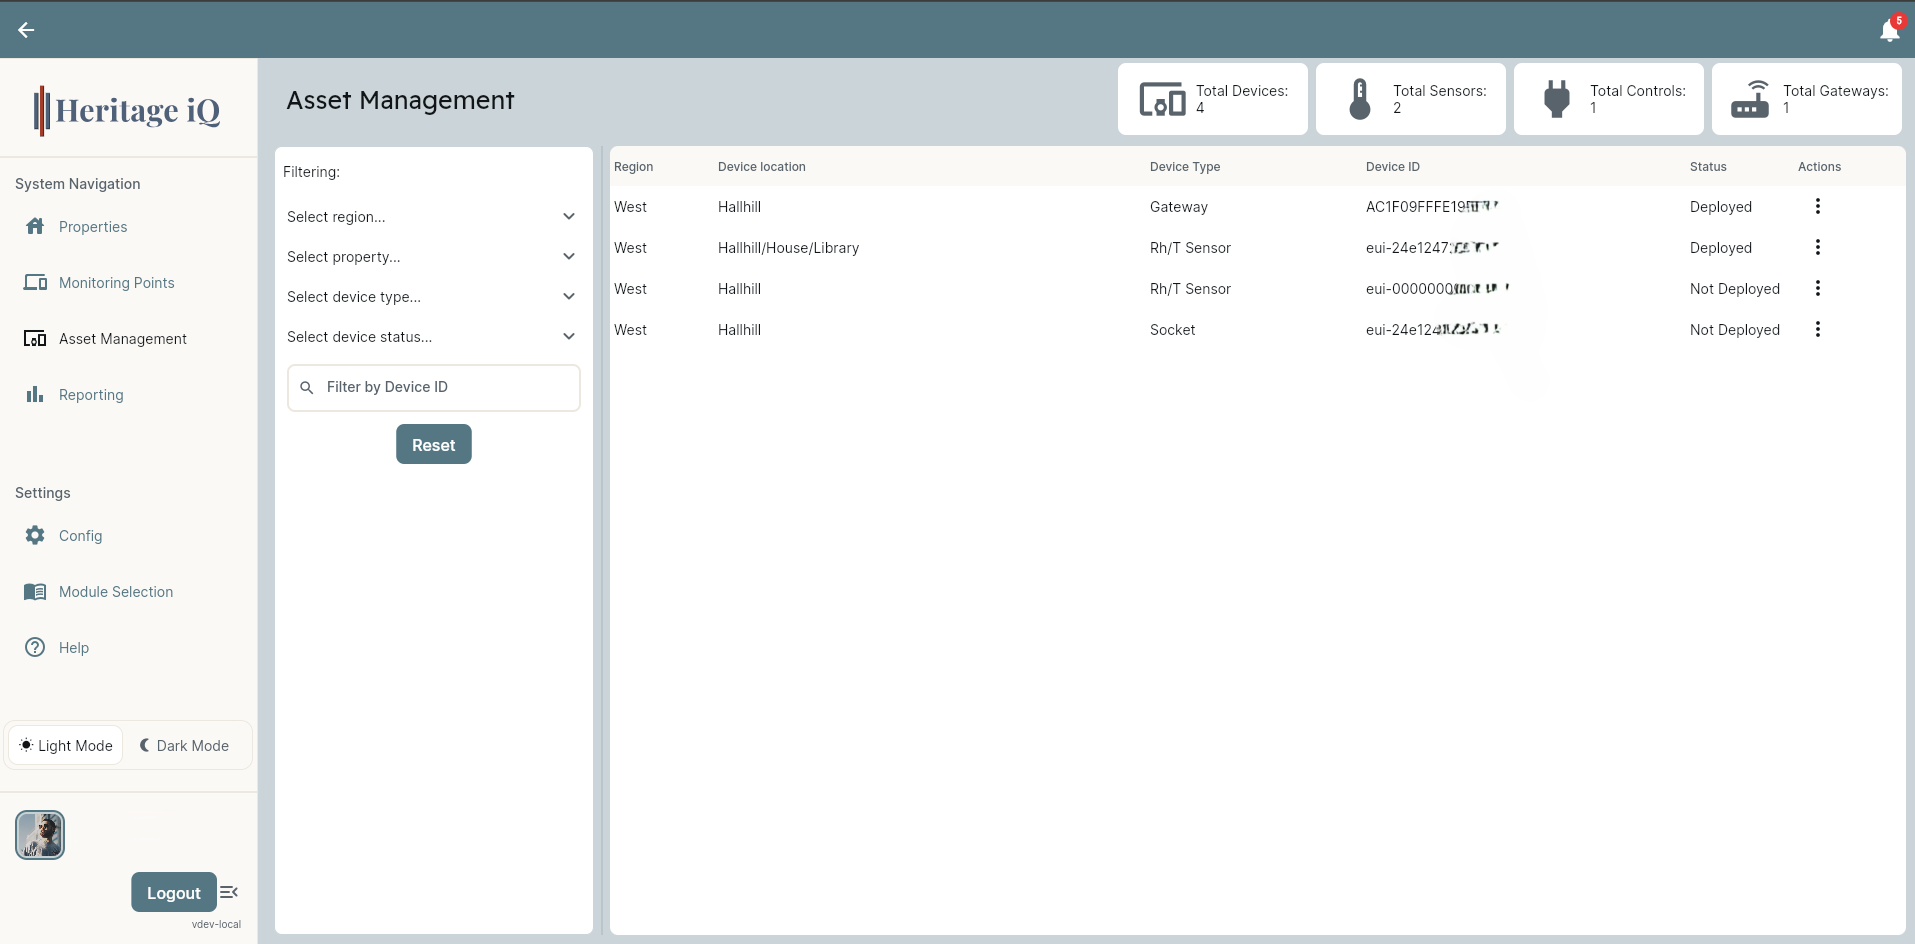Open actions menu for Gateway row

click(x=1818, y=206)
